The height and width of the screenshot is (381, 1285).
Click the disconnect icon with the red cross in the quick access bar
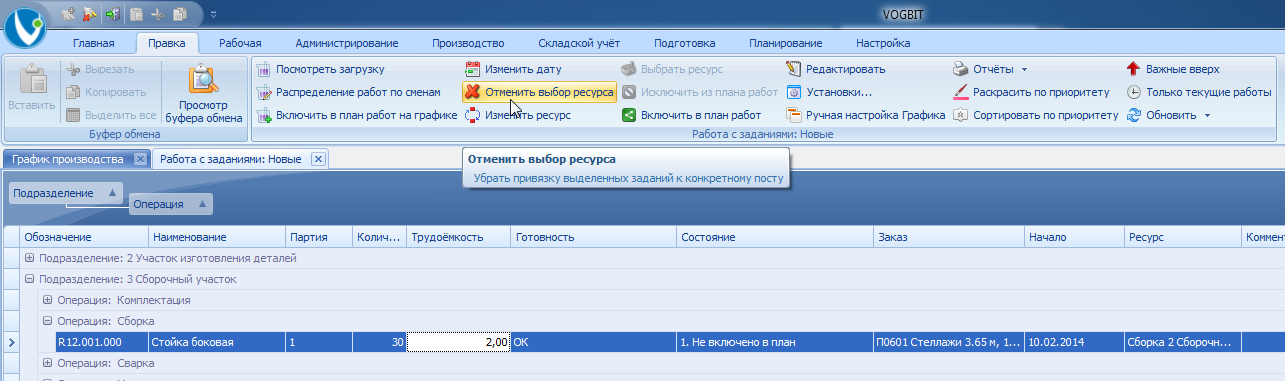click(90, 14)
